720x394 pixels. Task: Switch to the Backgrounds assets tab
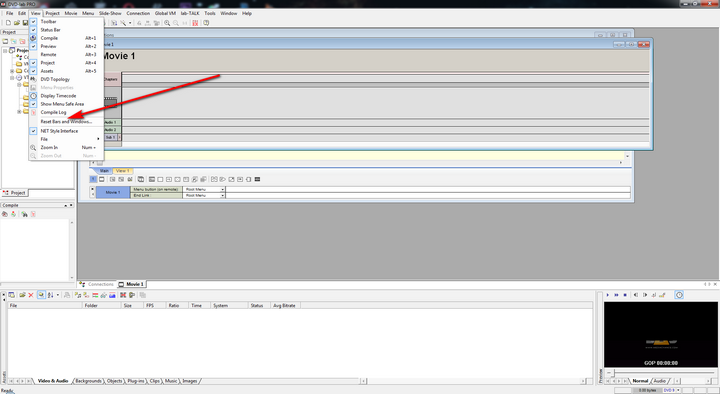pos(88,381)
